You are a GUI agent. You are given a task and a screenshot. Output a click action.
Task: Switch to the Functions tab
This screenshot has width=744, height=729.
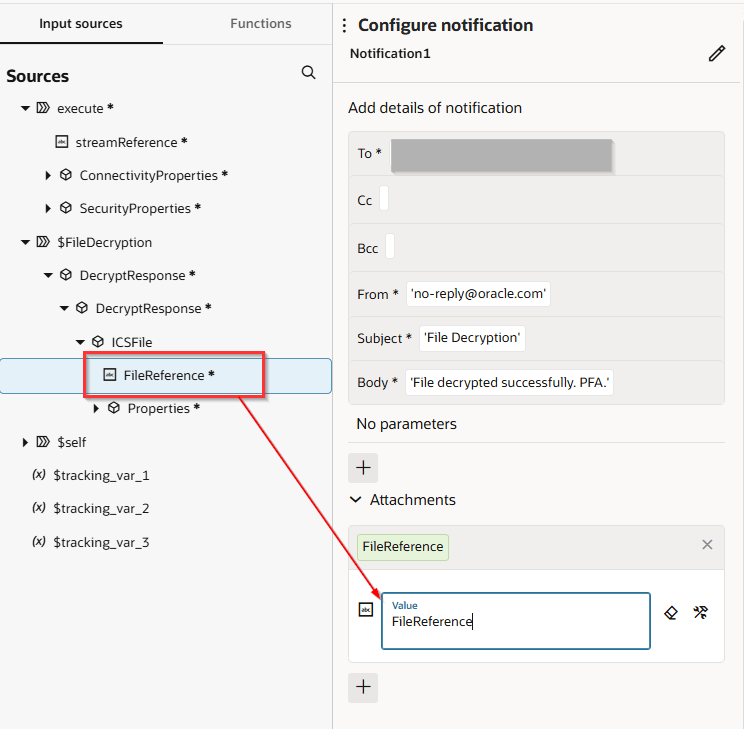click(x=260, y=23)
